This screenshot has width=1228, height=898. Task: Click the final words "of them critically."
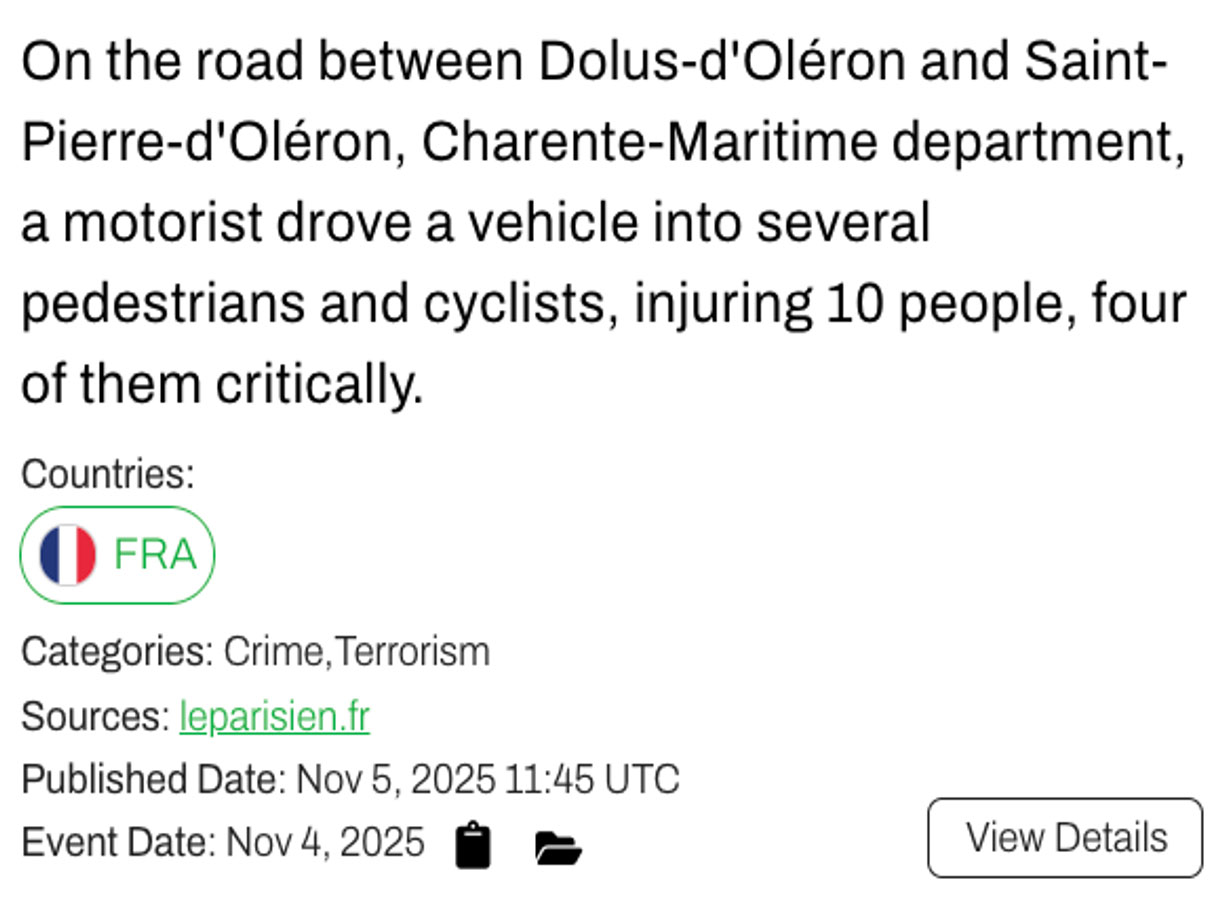coord(222,386)
